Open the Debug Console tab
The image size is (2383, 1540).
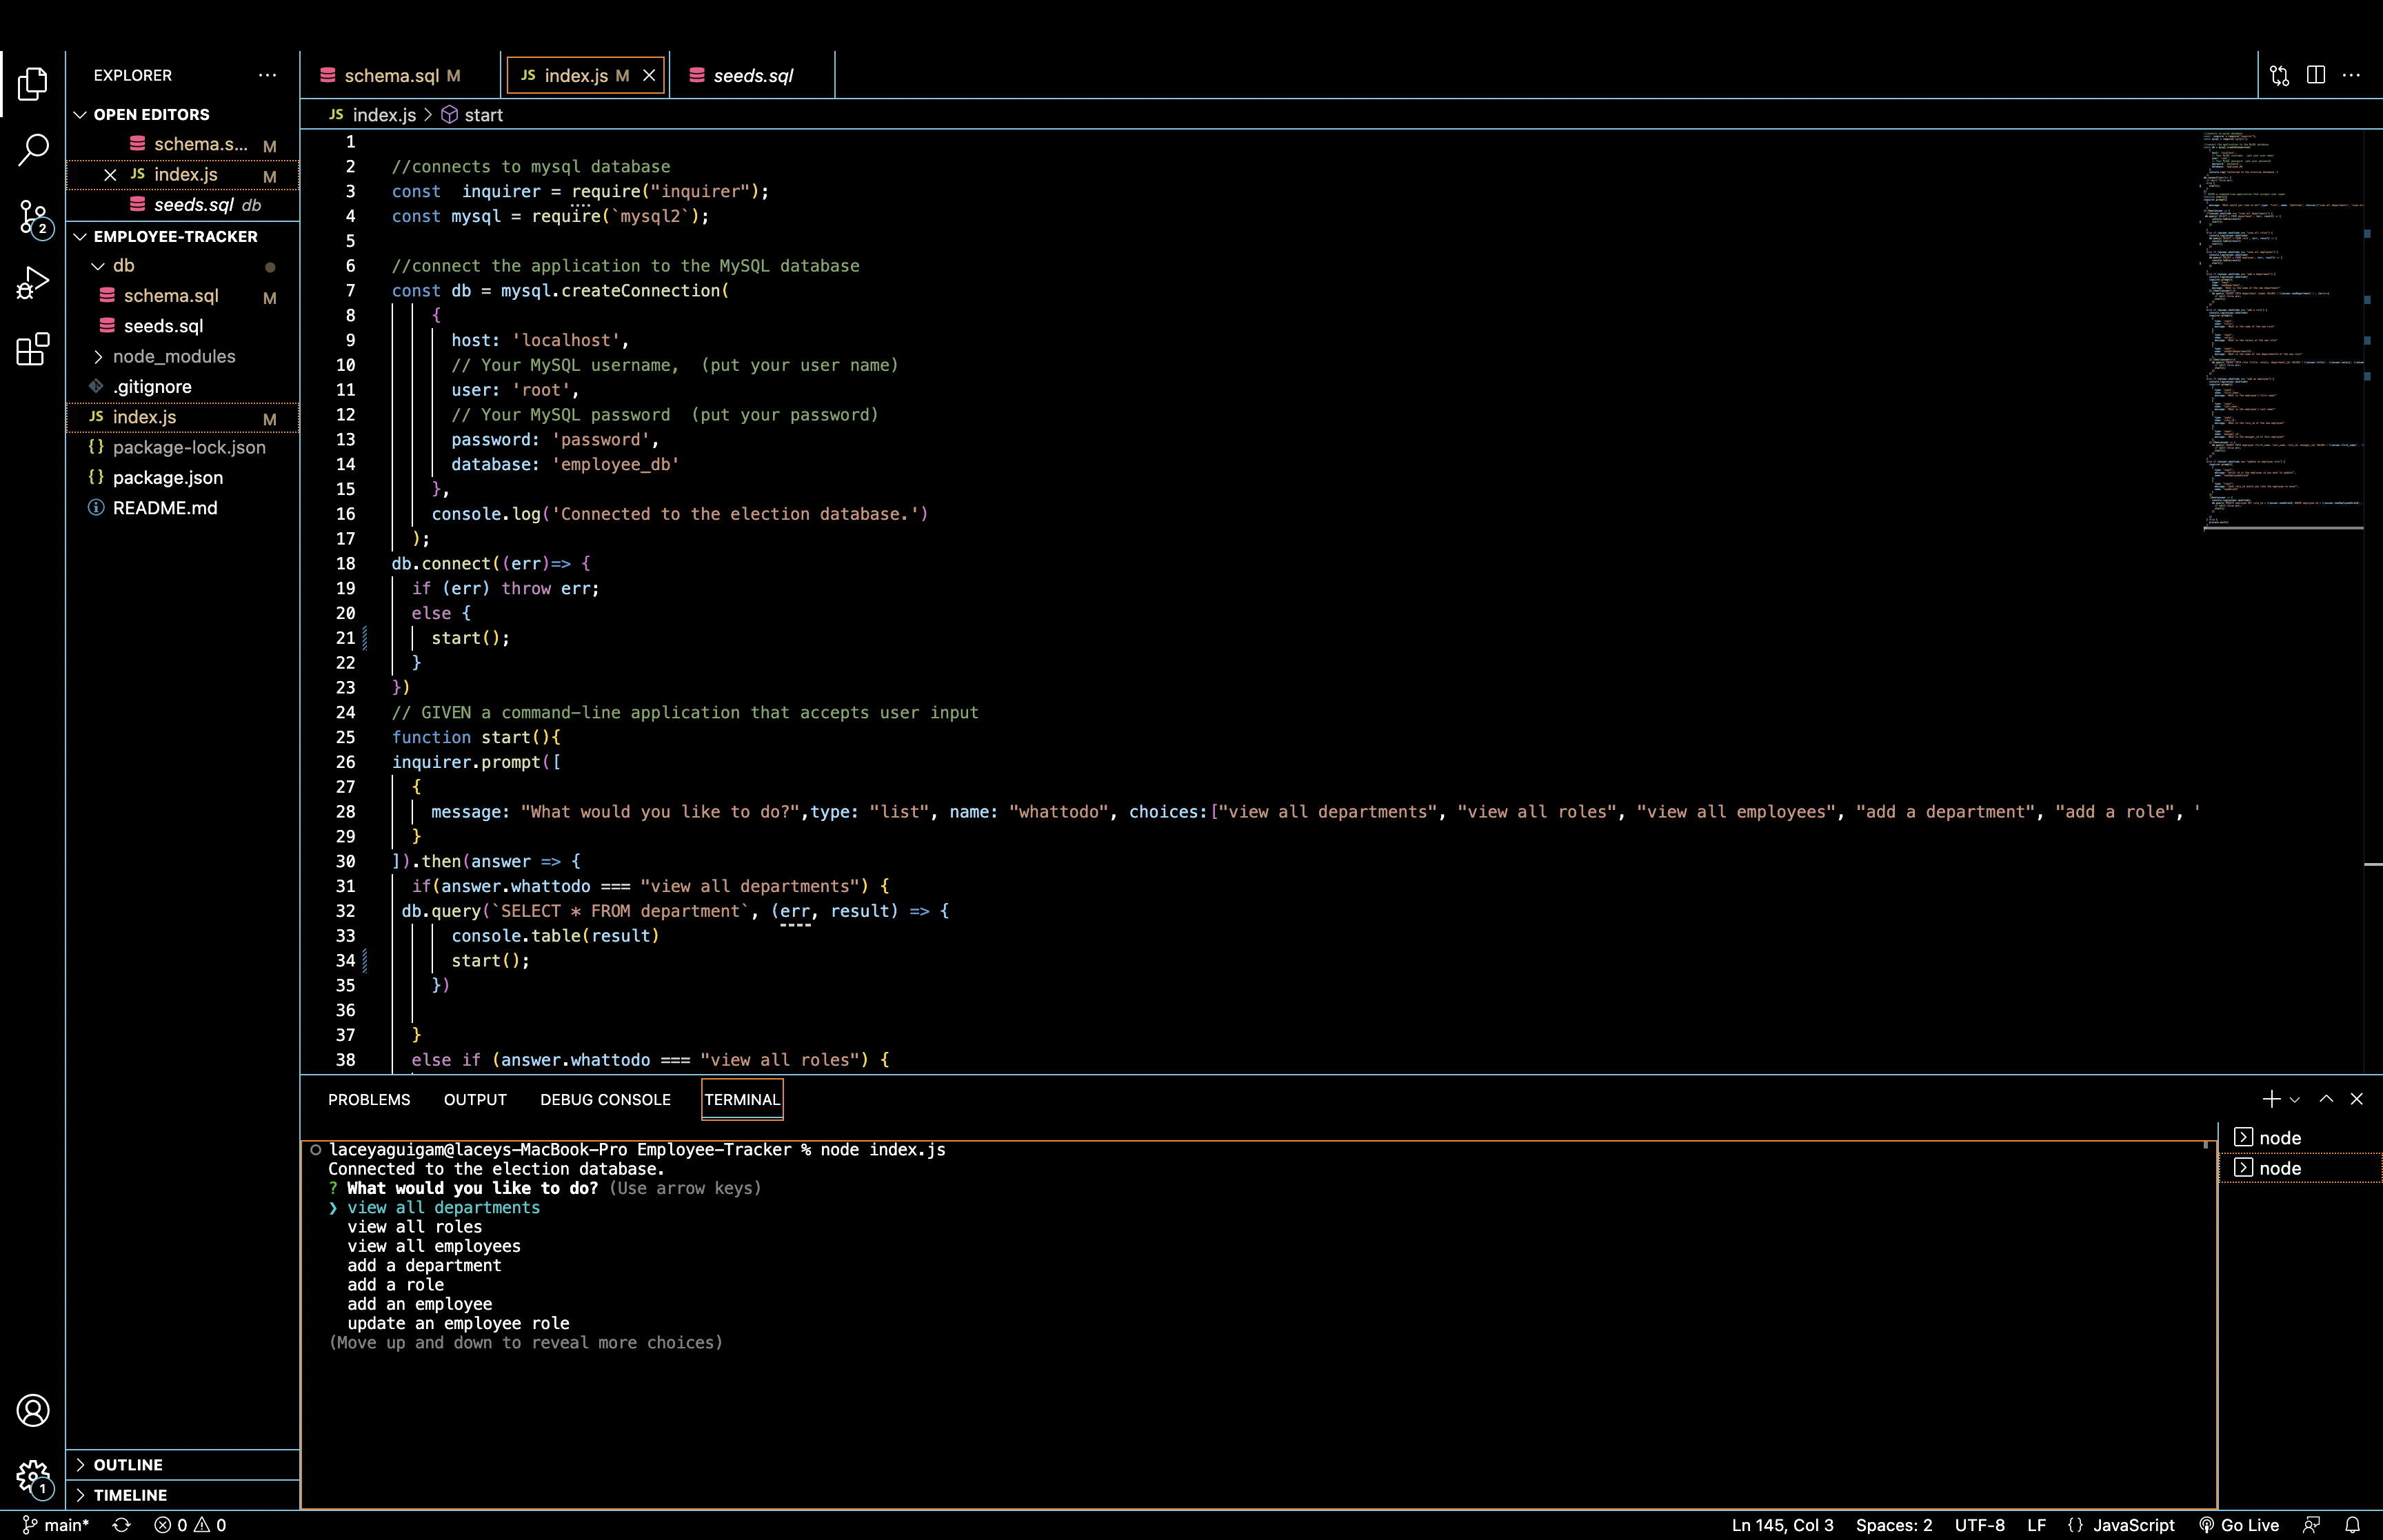click(x=605, y=1099)
